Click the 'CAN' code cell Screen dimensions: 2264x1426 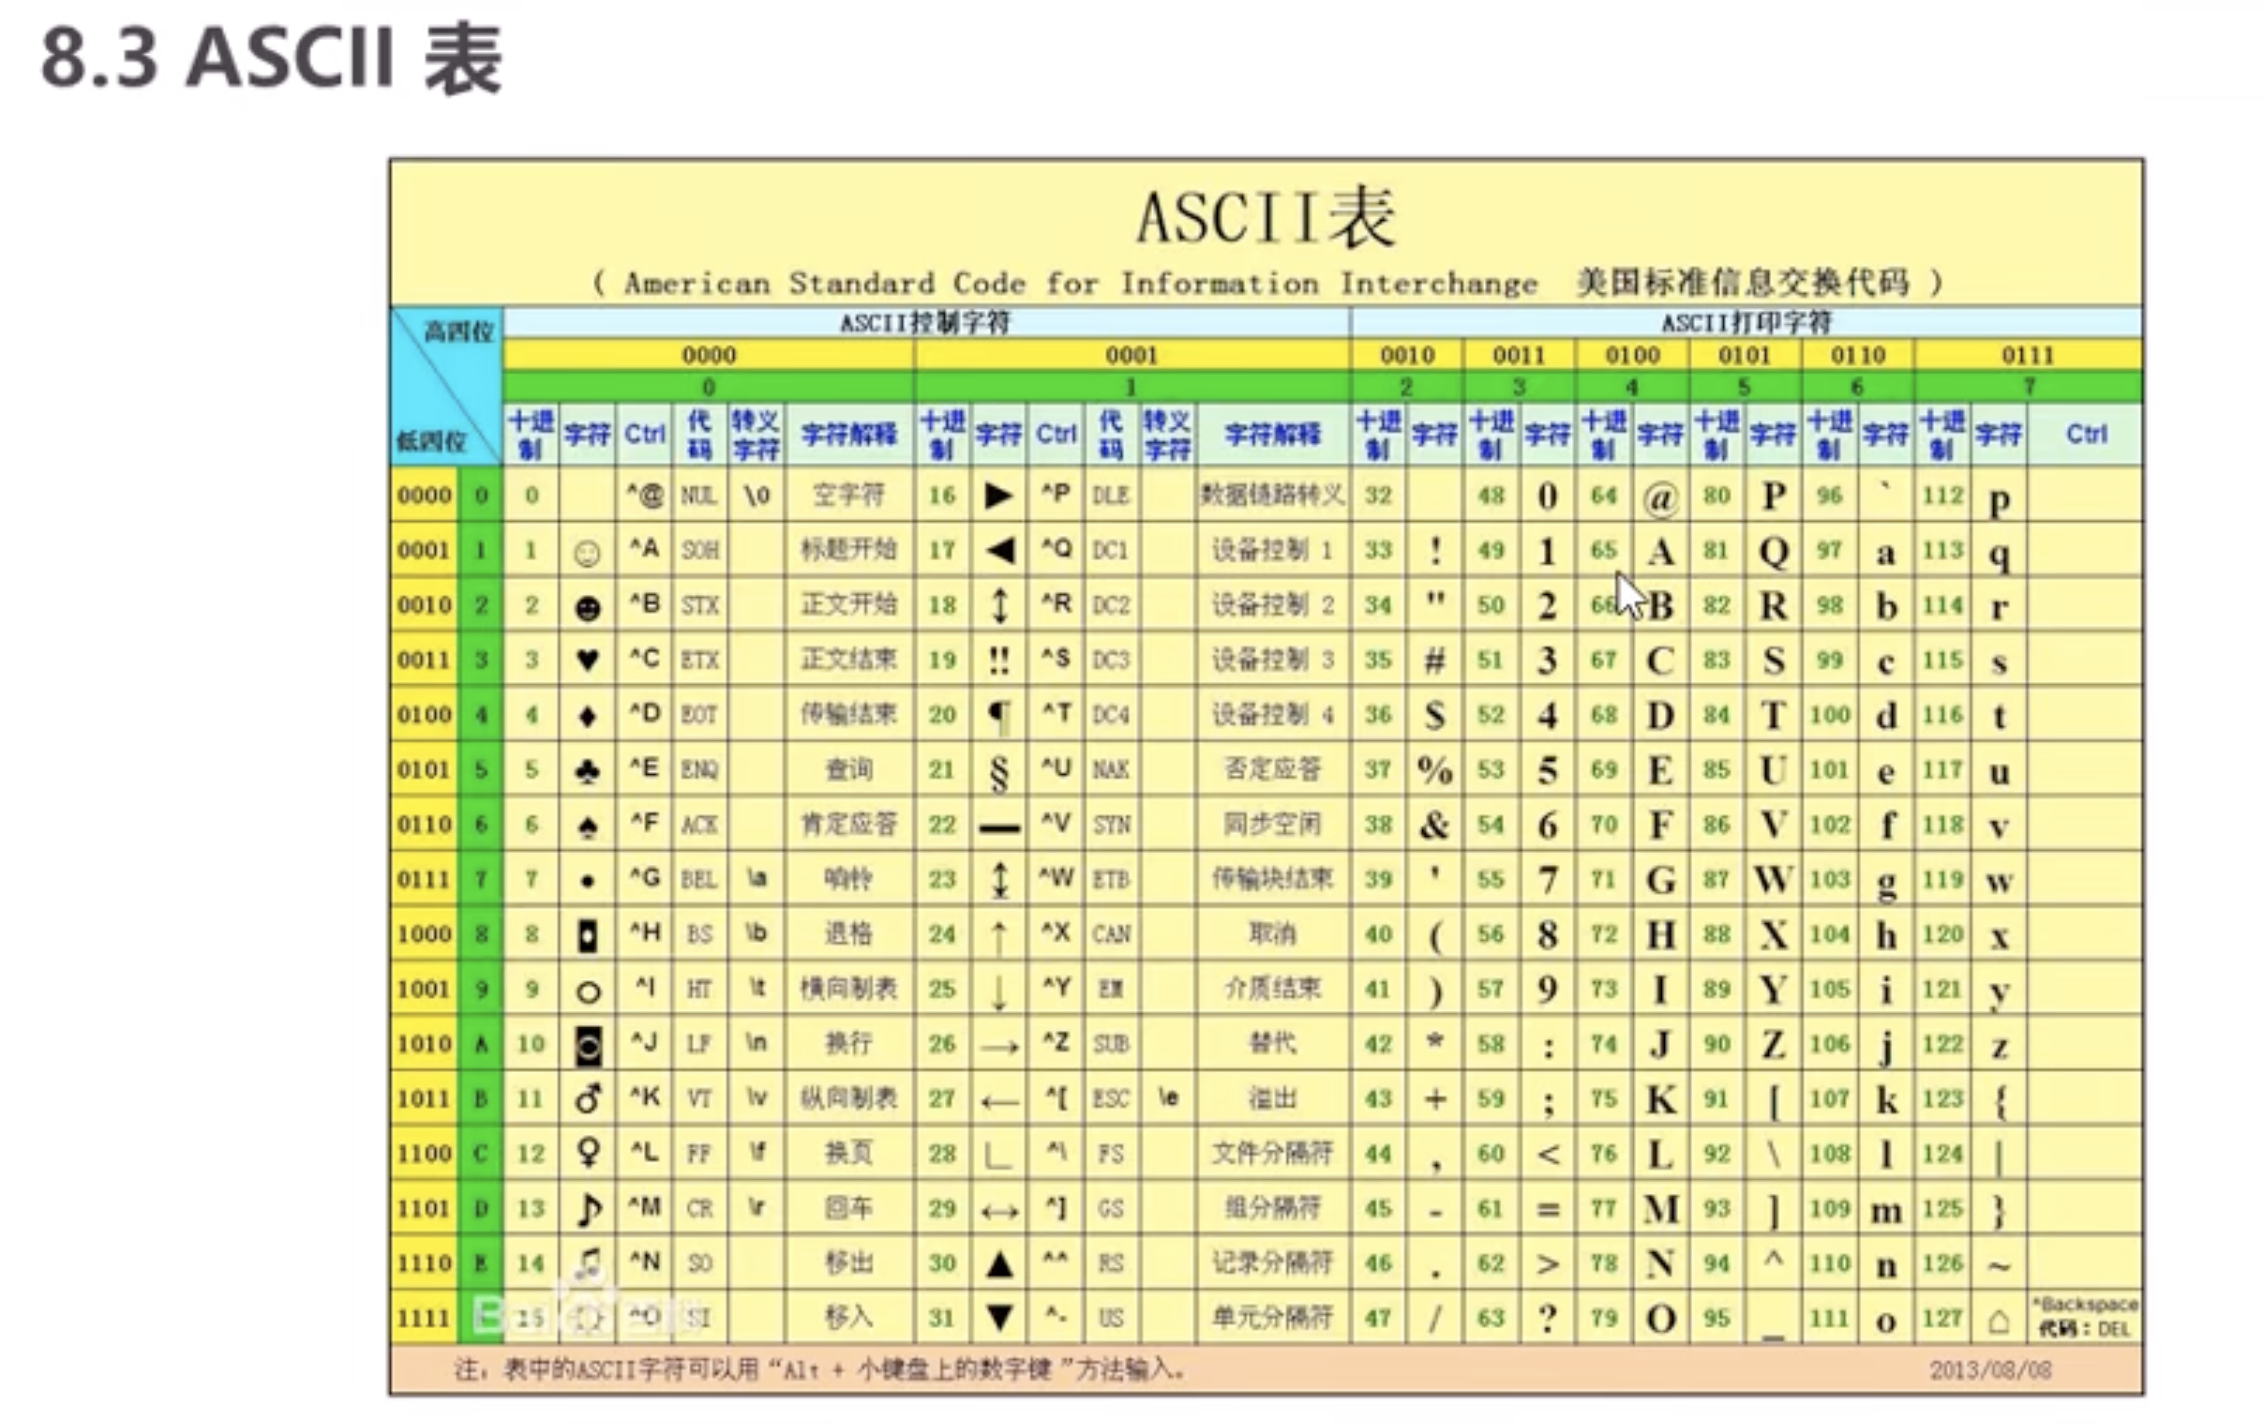tap(1110, 934)
